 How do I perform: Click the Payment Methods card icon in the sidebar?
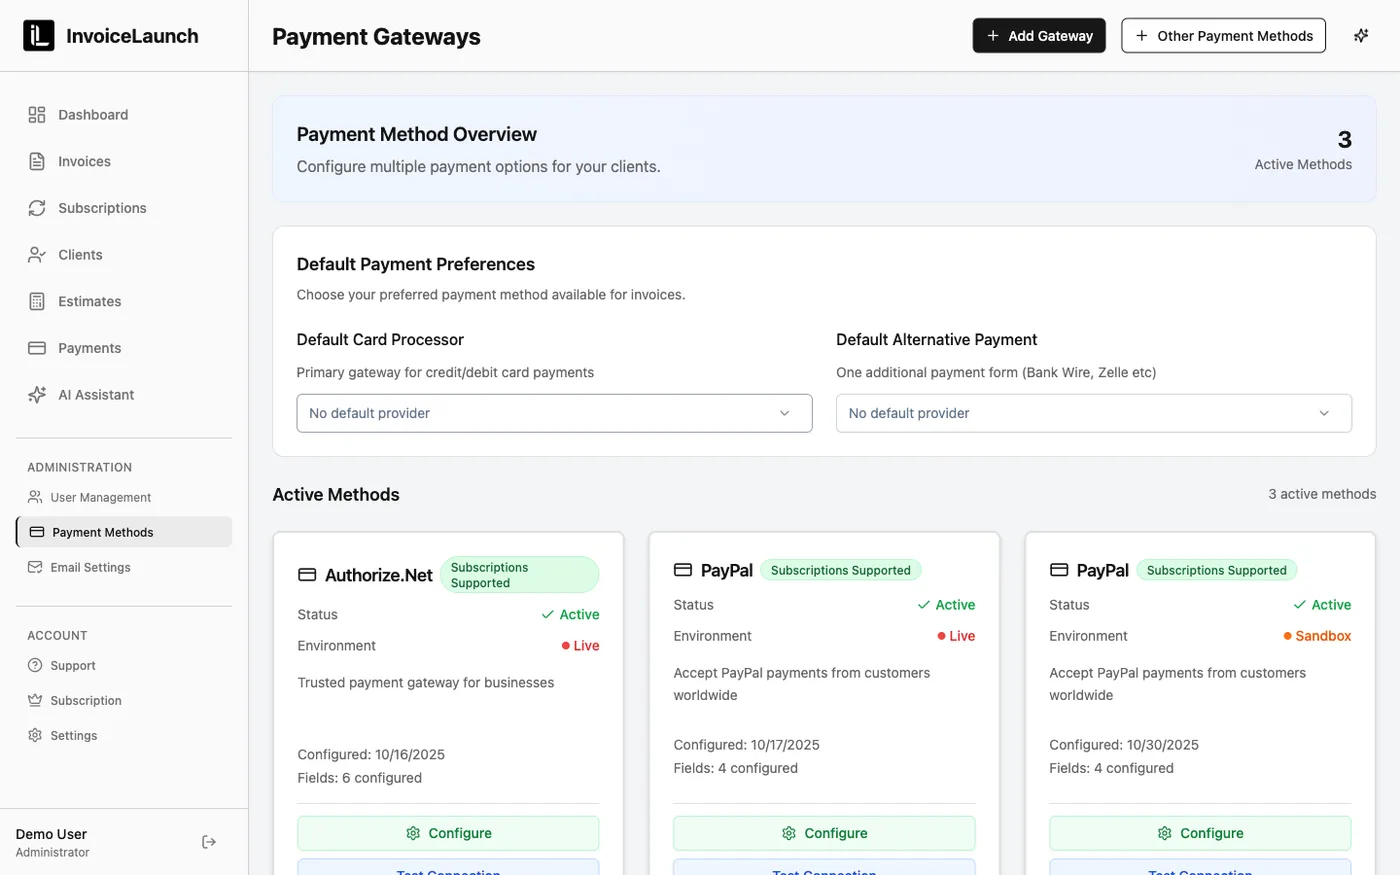37,532
